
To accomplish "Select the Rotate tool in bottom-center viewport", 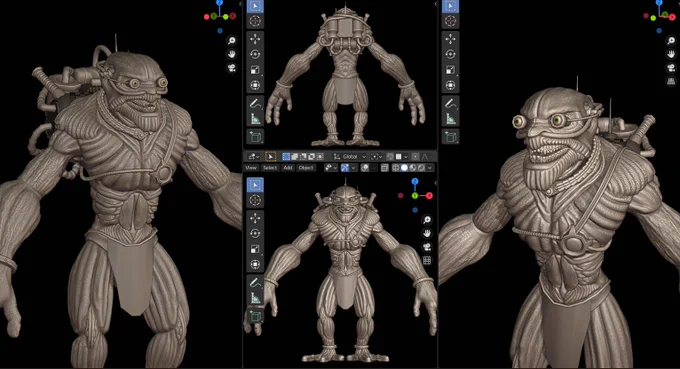I will coord(255,234).
